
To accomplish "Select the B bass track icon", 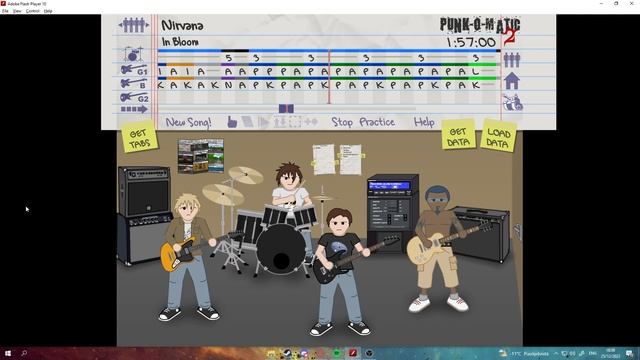I will [133, 83].
